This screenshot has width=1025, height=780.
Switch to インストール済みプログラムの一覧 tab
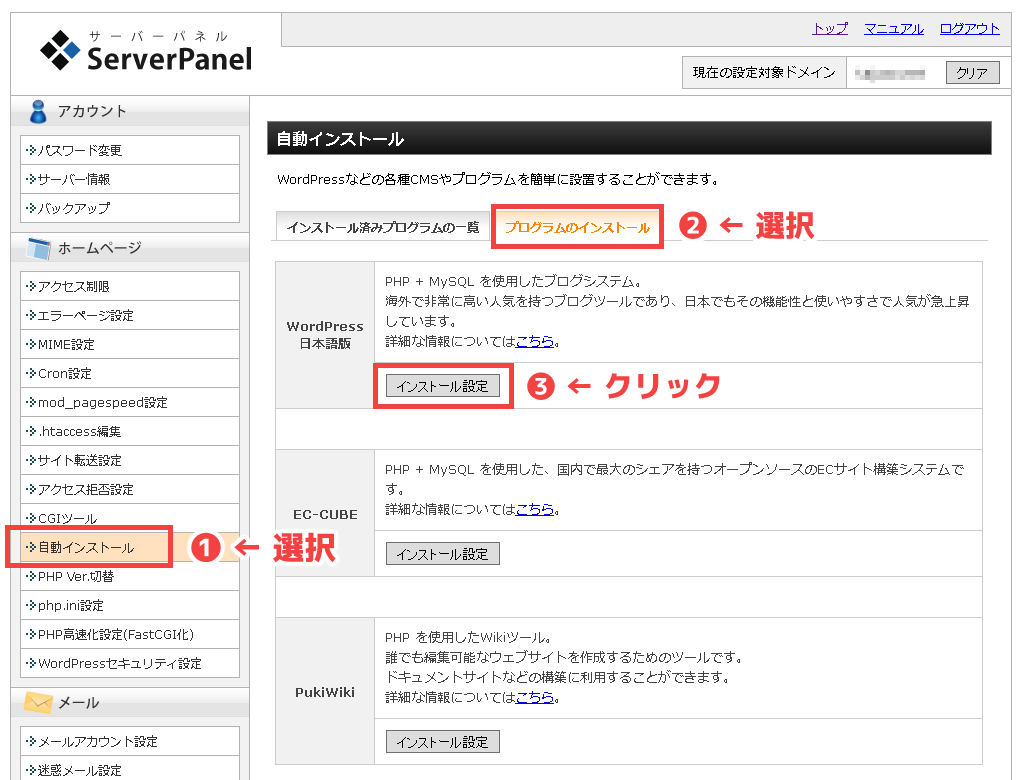tap(382, 227)
